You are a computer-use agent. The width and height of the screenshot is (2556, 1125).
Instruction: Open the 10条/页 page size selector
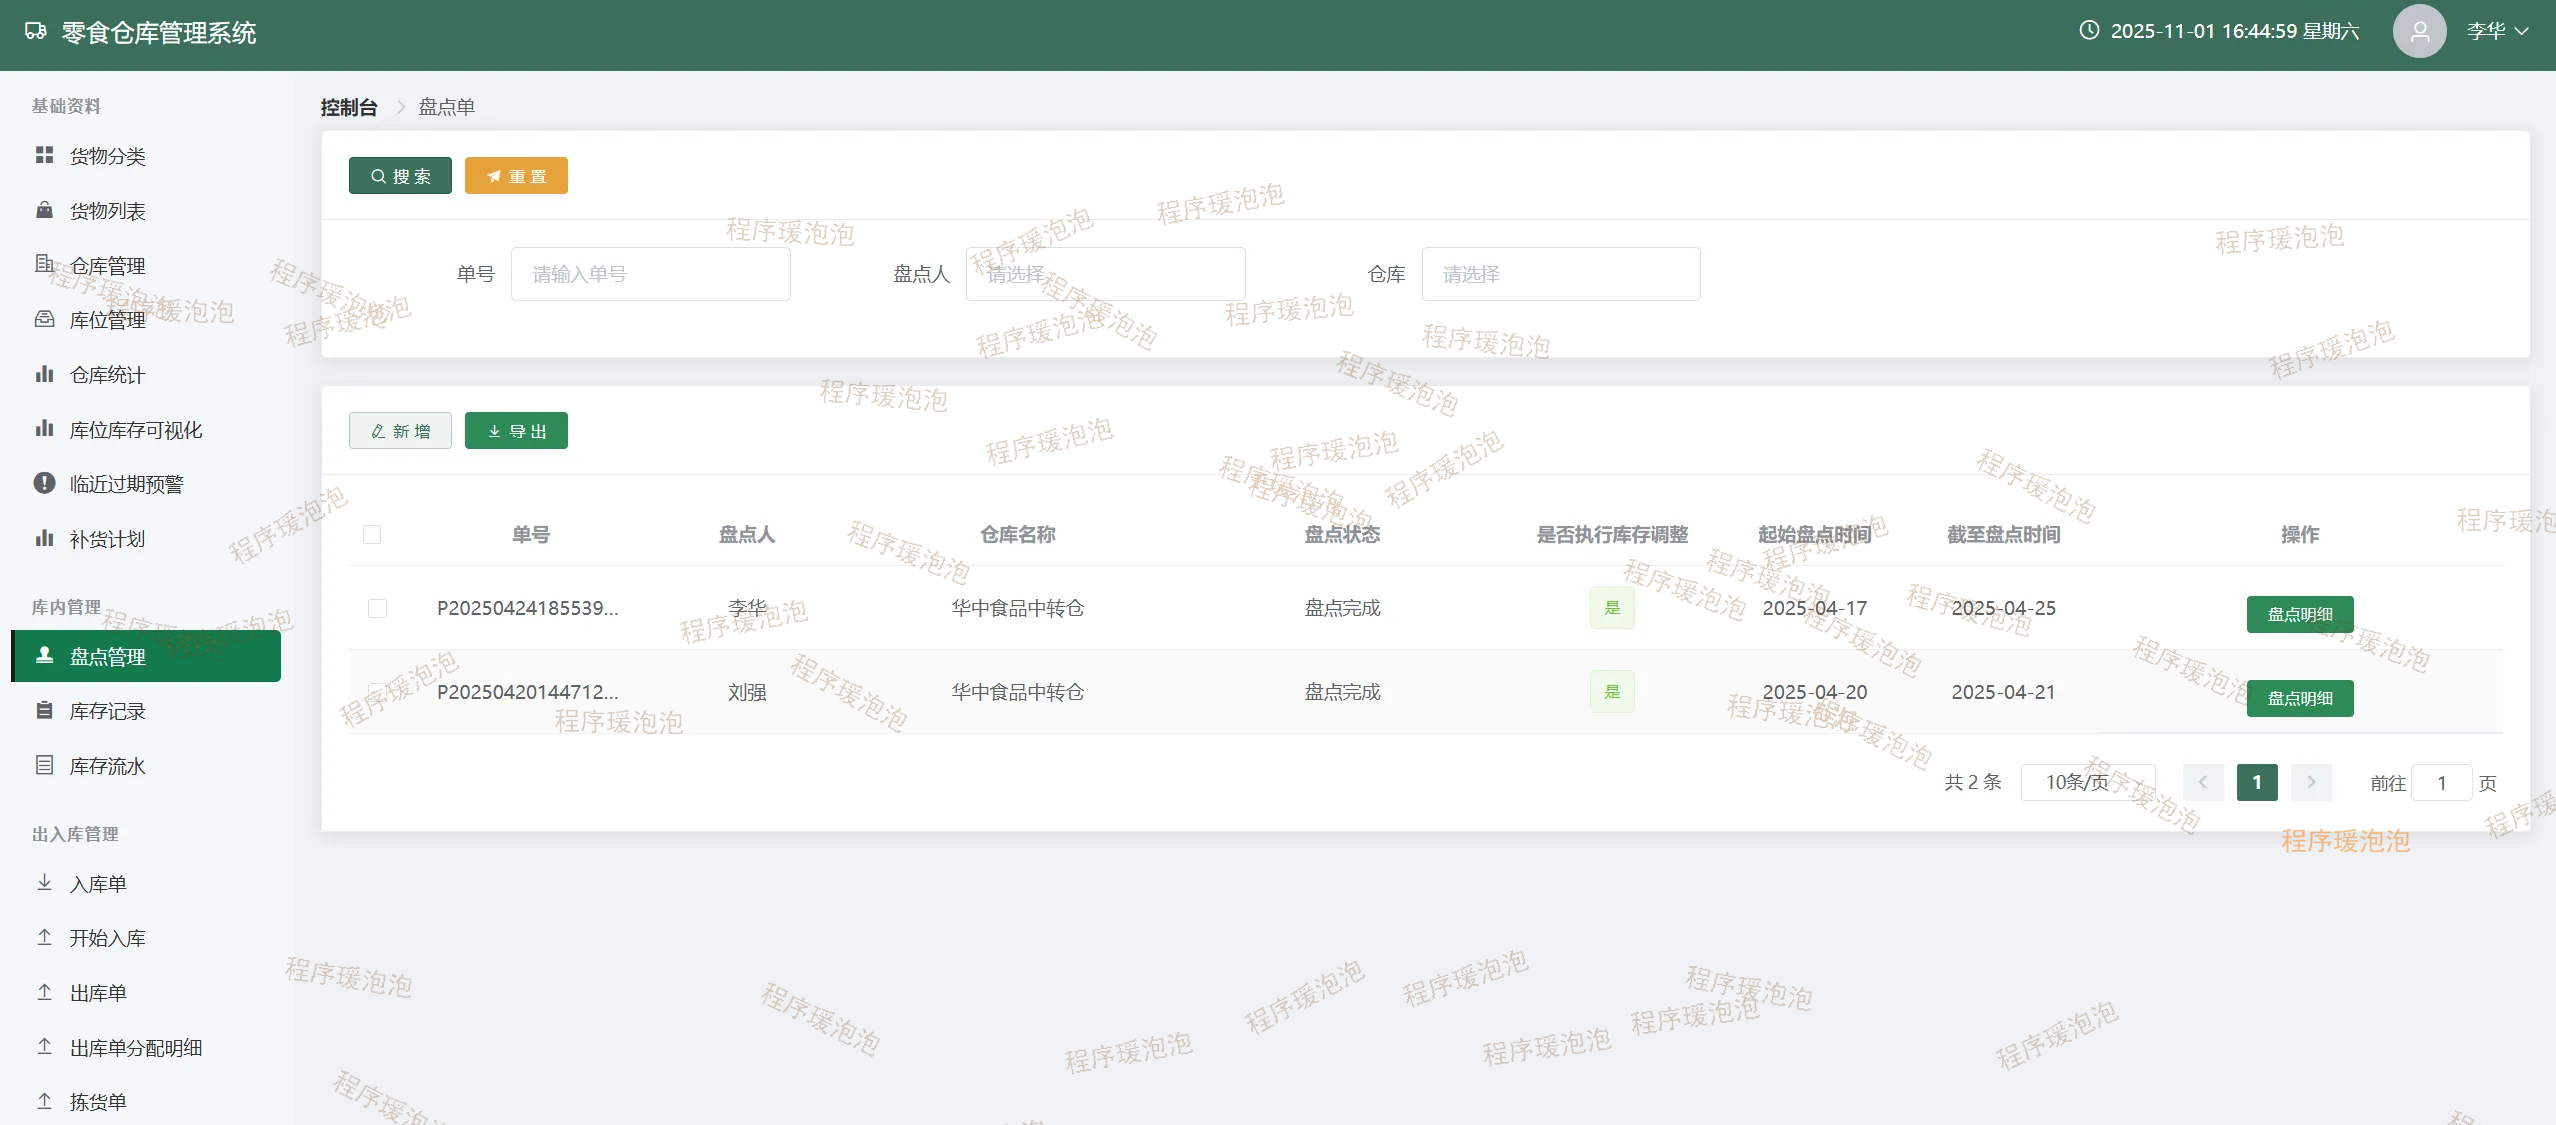[x=2087, y=782]
